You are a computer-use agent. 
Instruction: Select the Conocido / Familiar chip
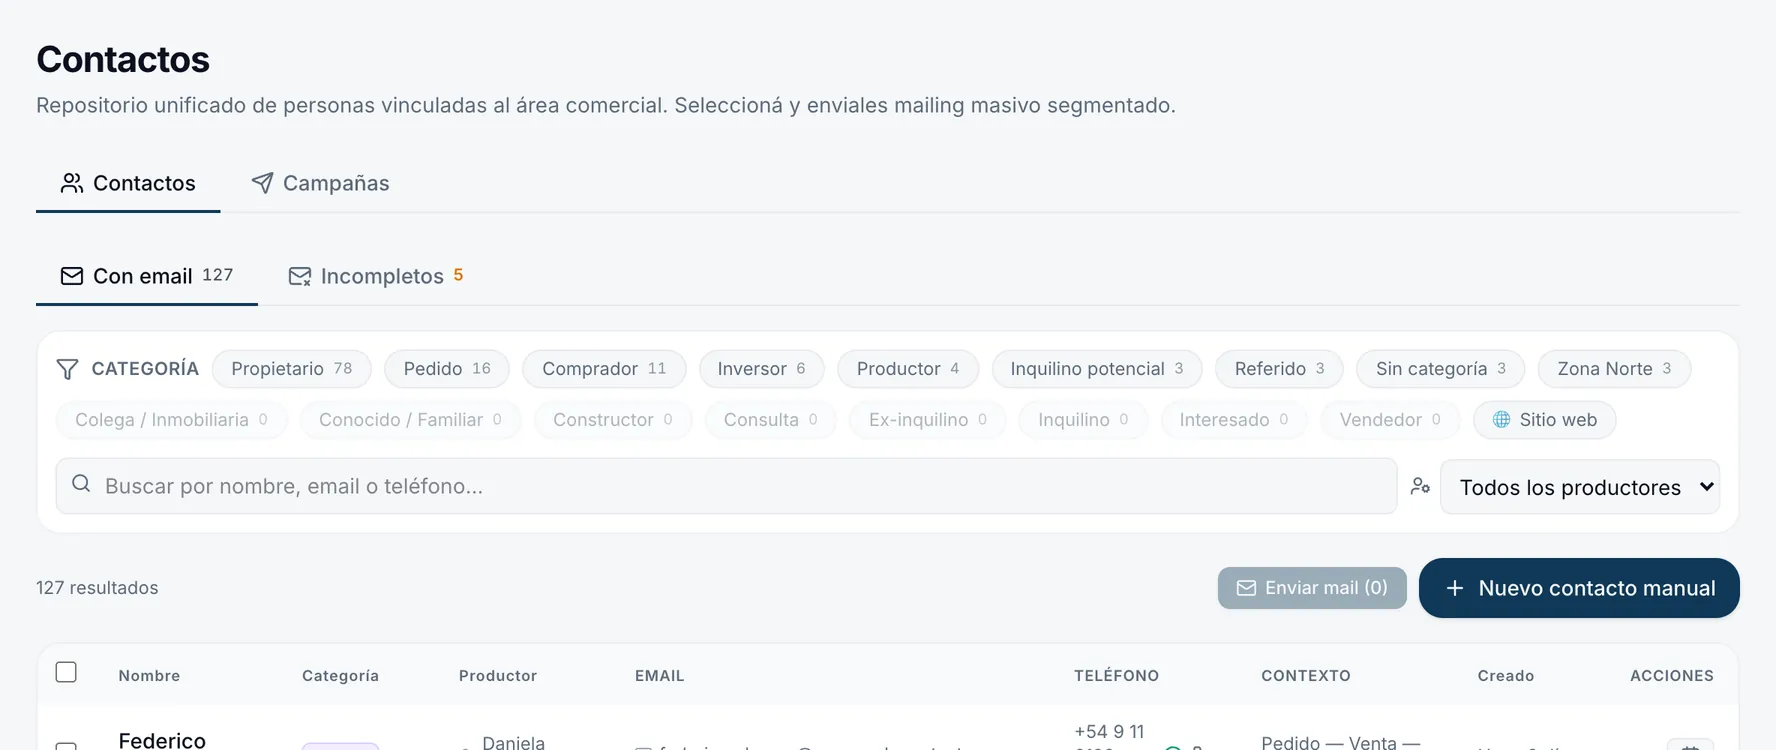pos(411,420)
